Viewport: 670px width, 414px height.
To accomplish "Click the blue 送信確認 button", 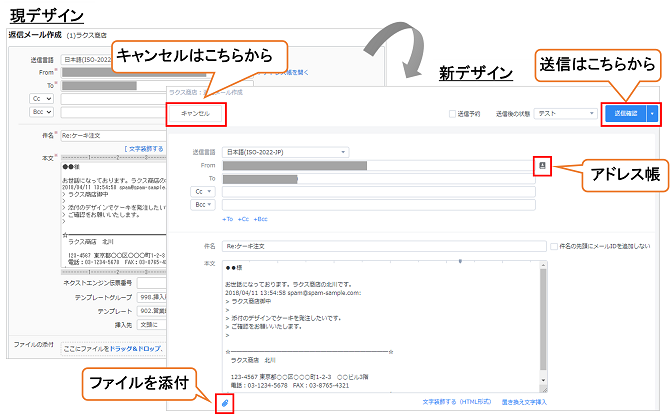I will click(x=626, y=114).
